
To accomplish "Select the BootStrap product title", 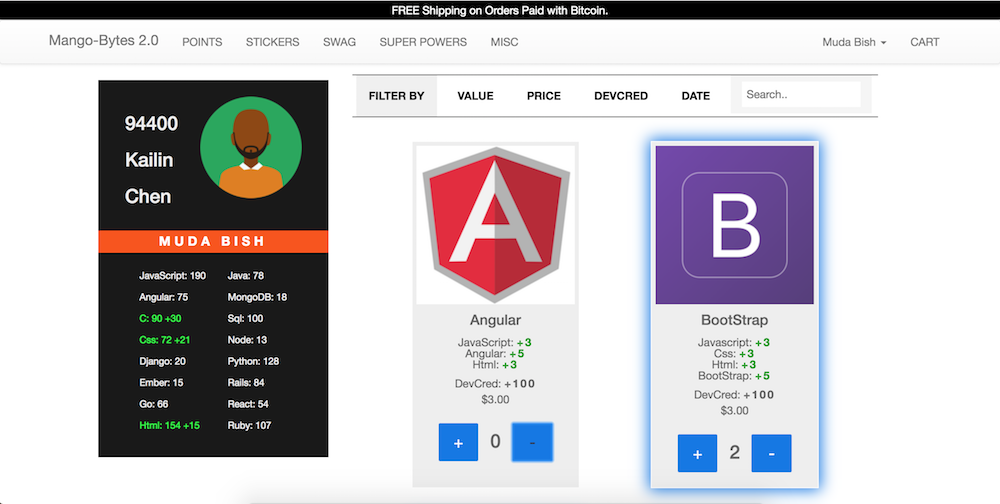I will (x=735, y=320).
